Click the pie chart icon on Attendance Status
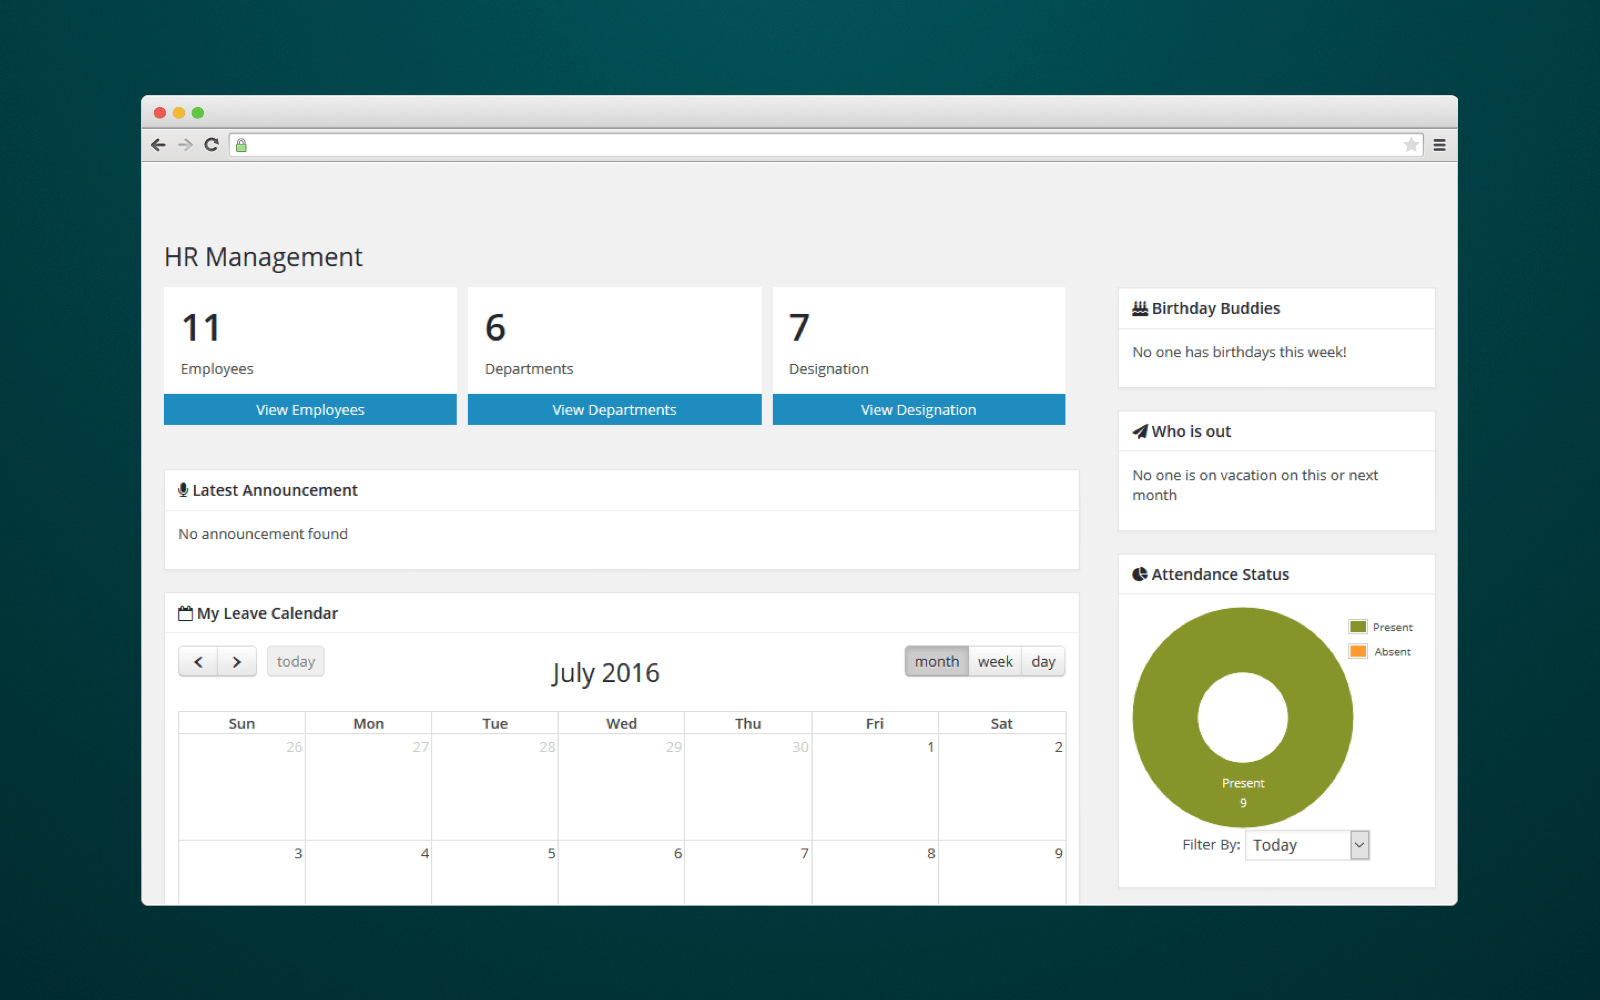 1140,573
